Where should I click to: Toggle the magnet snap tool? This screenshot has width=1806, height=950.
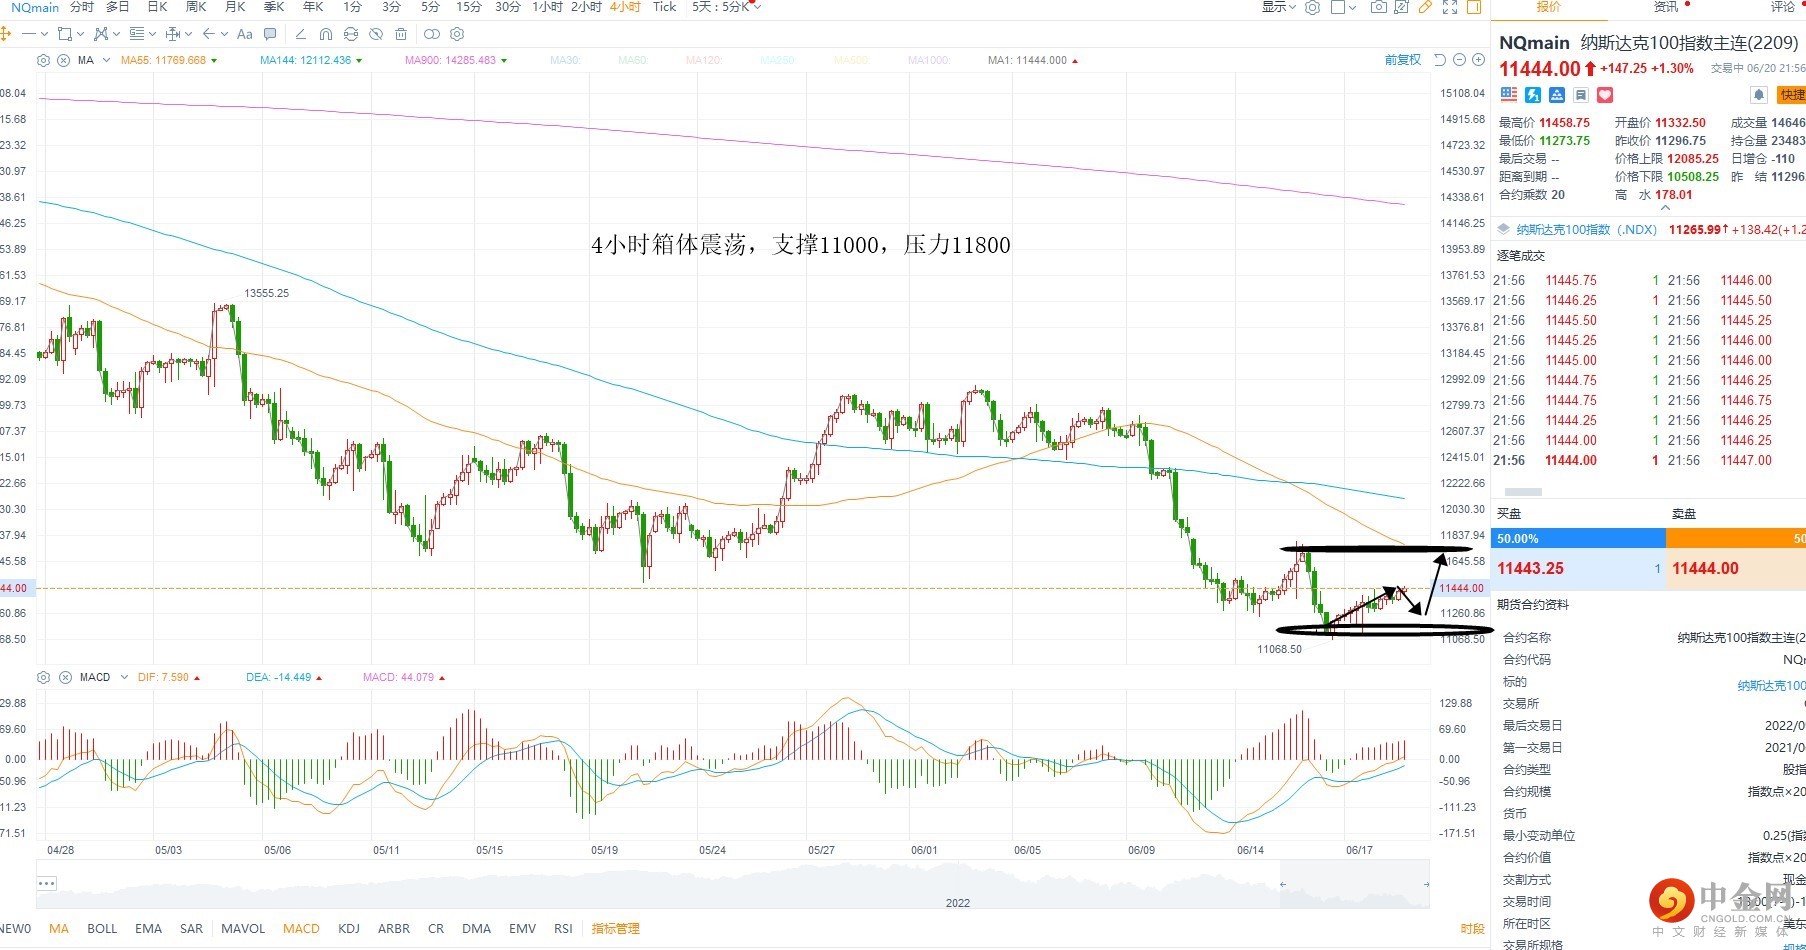(325, 34)
